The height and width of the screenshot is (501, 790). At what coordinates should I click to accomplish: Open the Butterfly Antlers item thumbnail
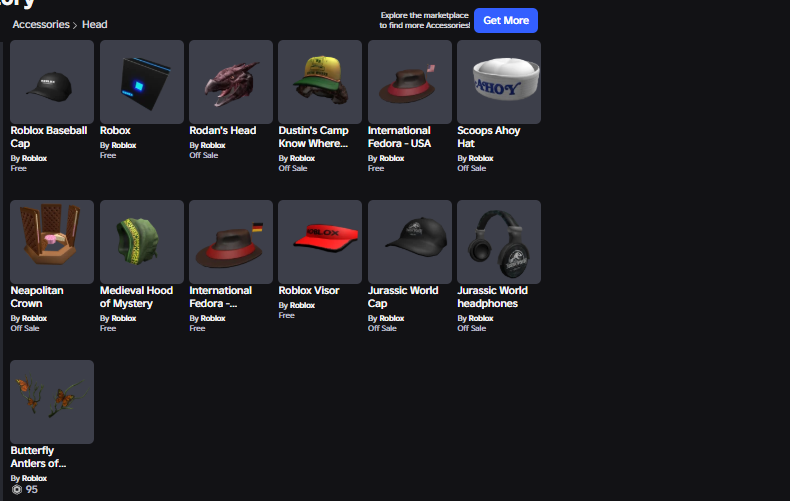point(52,402)
